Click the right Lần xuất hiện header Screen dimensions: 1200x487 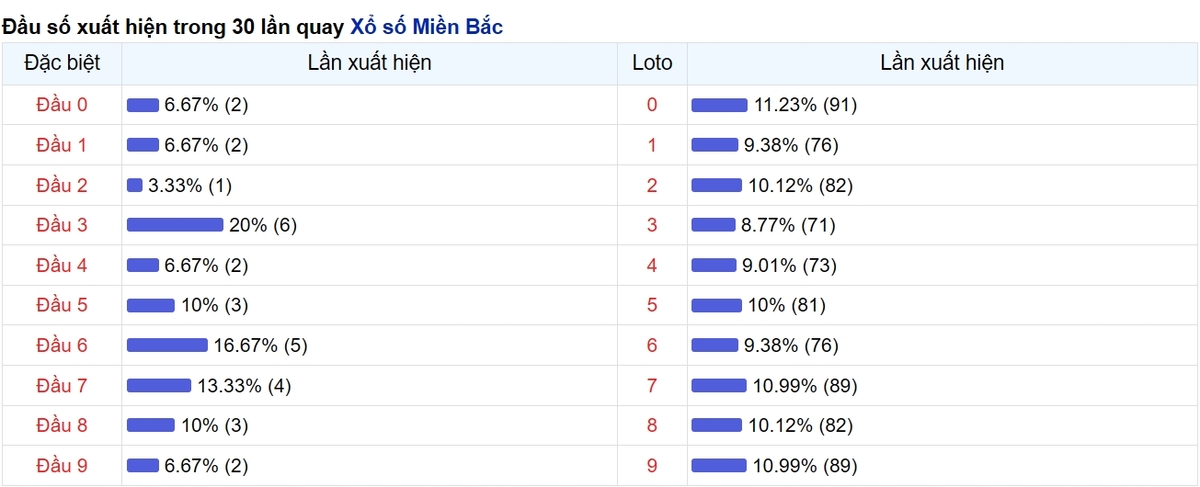pos(942,63)
